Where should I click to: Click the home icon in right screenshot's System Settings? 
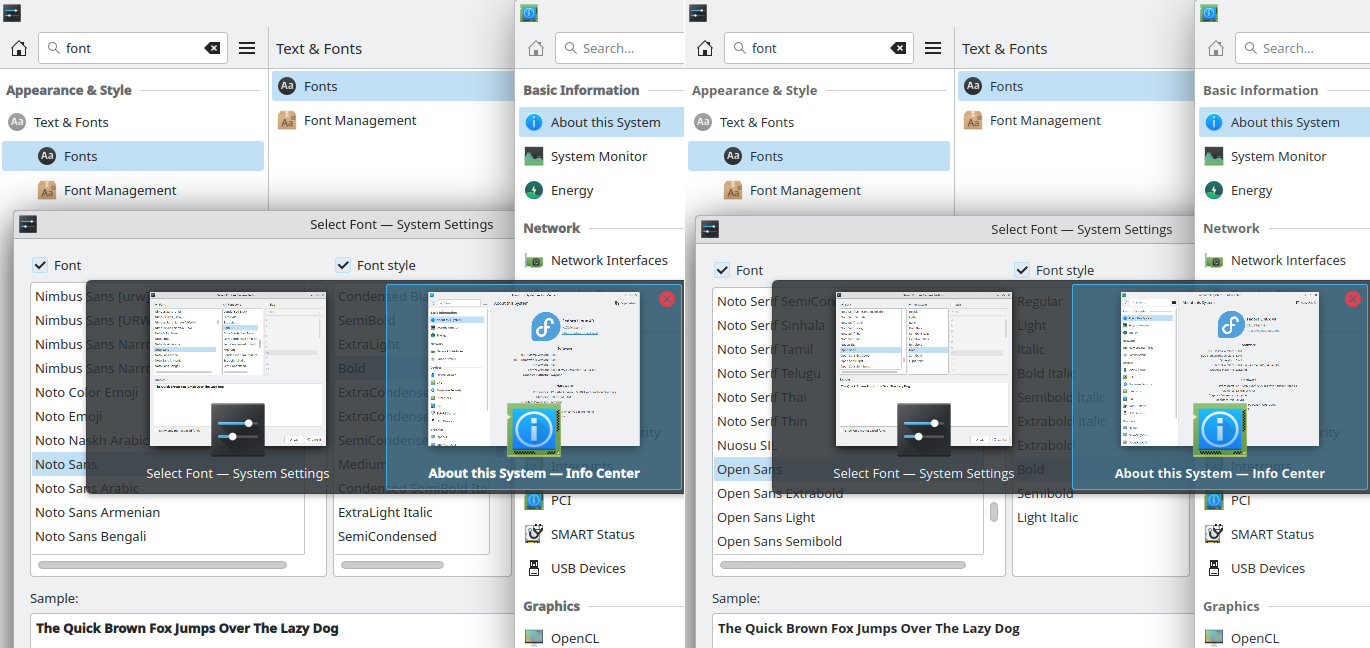point(704,48)
